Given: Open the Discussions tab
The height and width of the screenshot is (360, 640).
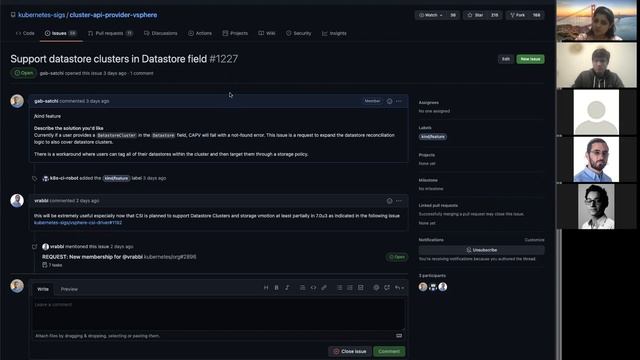Looking at the screenshot, I should click(x=161, y=33).
